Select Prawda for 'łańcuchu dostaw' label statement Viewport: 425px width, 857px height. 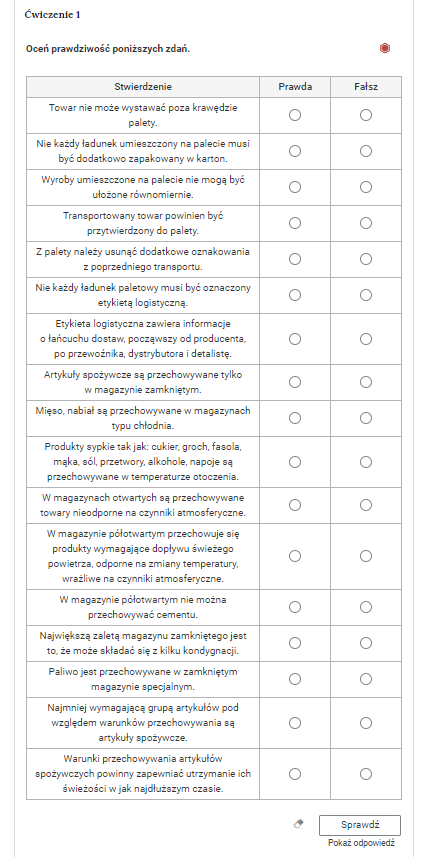tap(295, 339)
